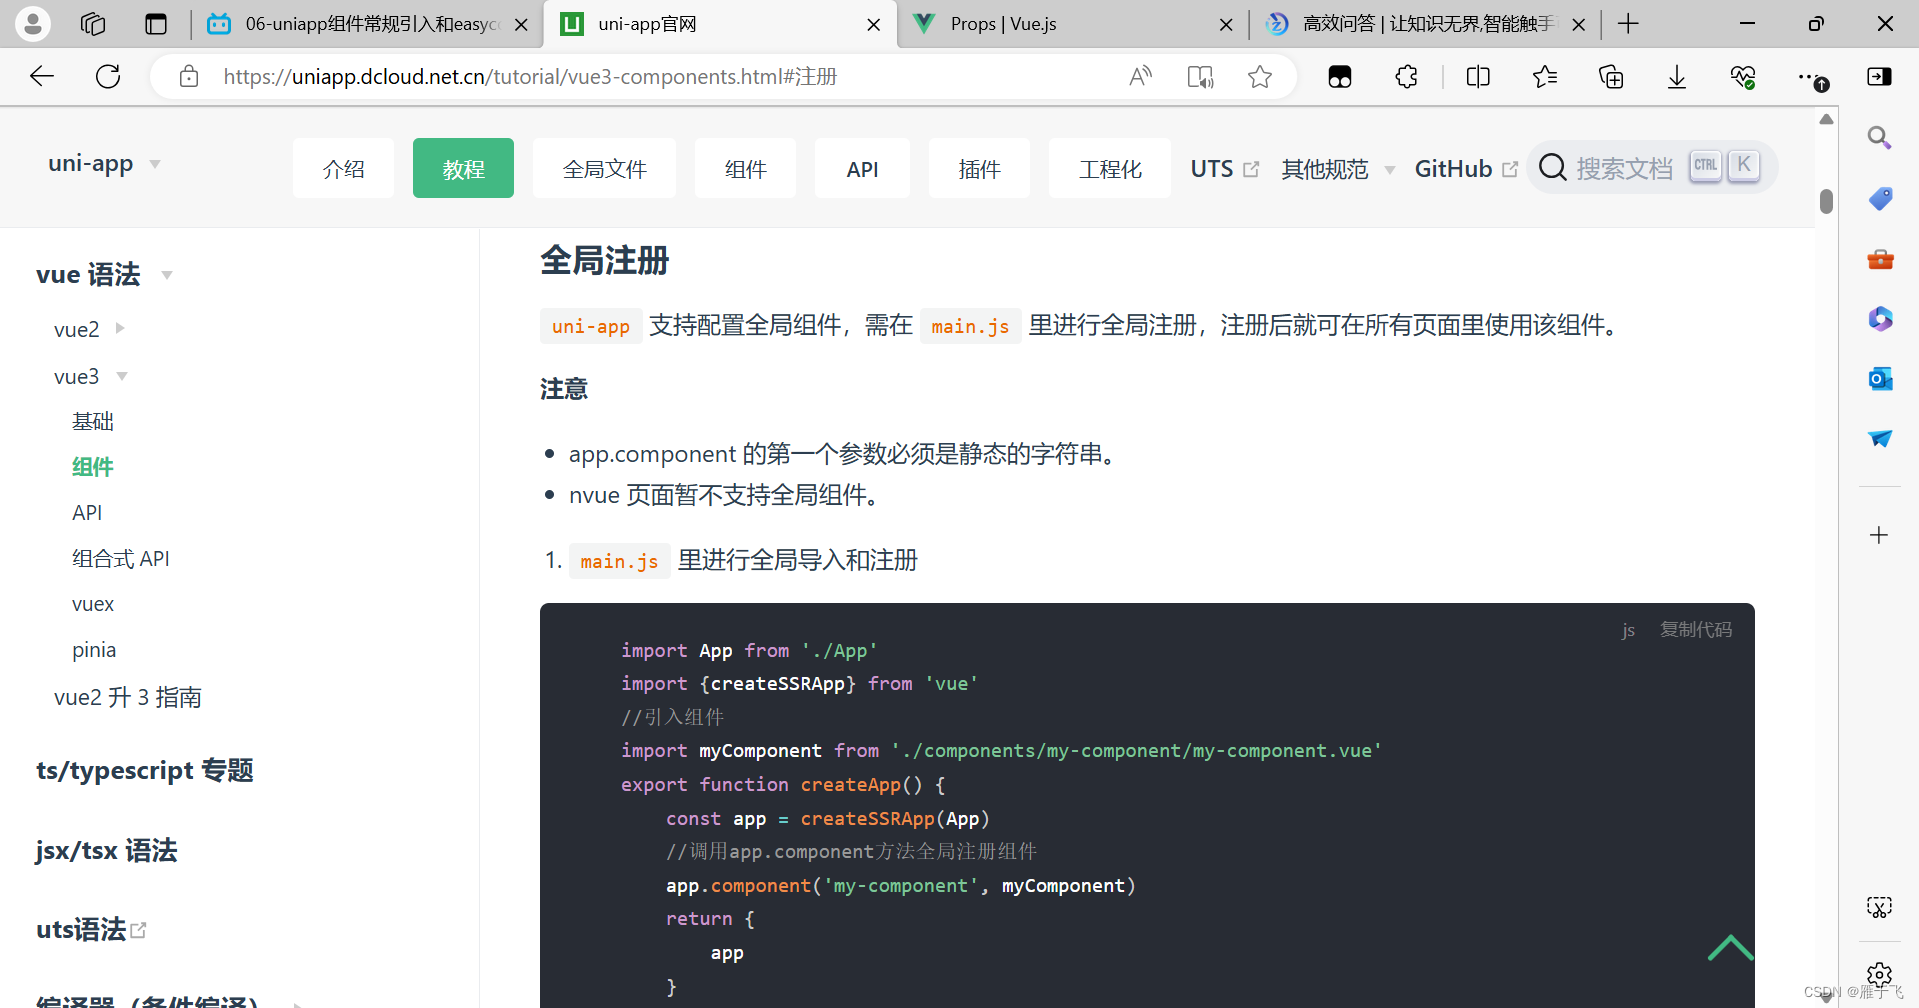The image size is (1919, 1008).
Task: Click the page vertical scrollbar thumb
Action: (x=1826, y=201)
